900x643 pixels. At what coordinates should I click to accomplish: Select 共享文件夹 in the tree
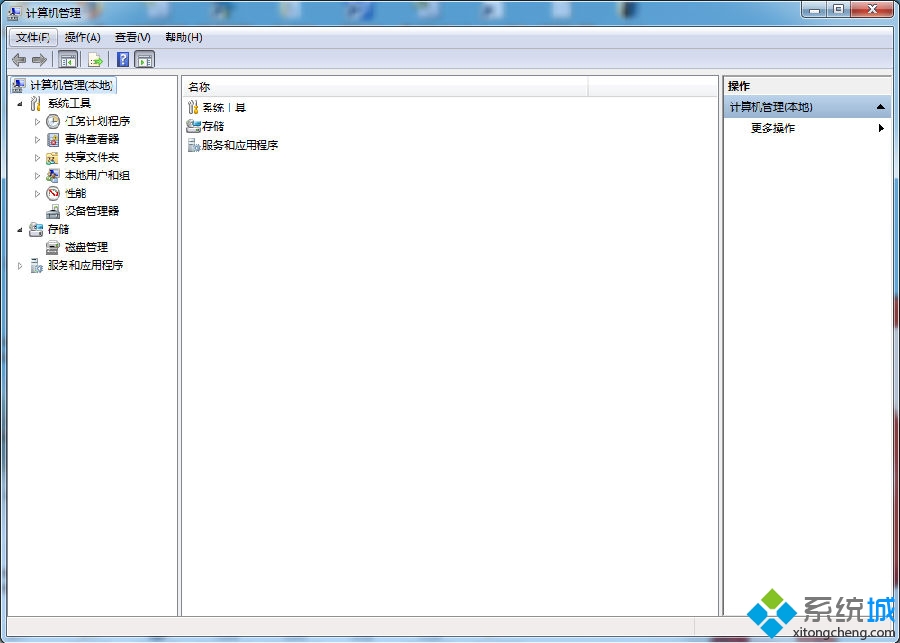(x=92, y=157)
